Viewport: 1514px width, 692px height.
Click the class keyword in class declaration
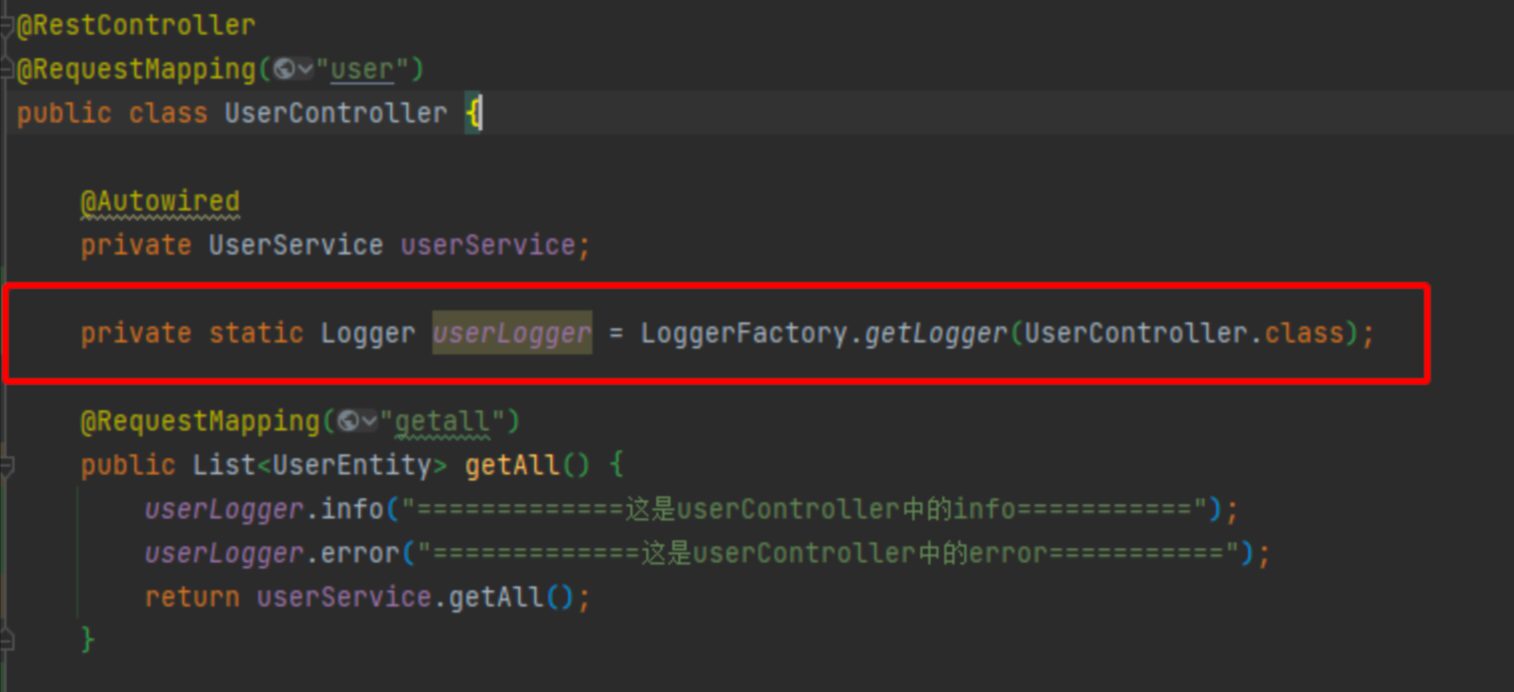pos(168,113)
